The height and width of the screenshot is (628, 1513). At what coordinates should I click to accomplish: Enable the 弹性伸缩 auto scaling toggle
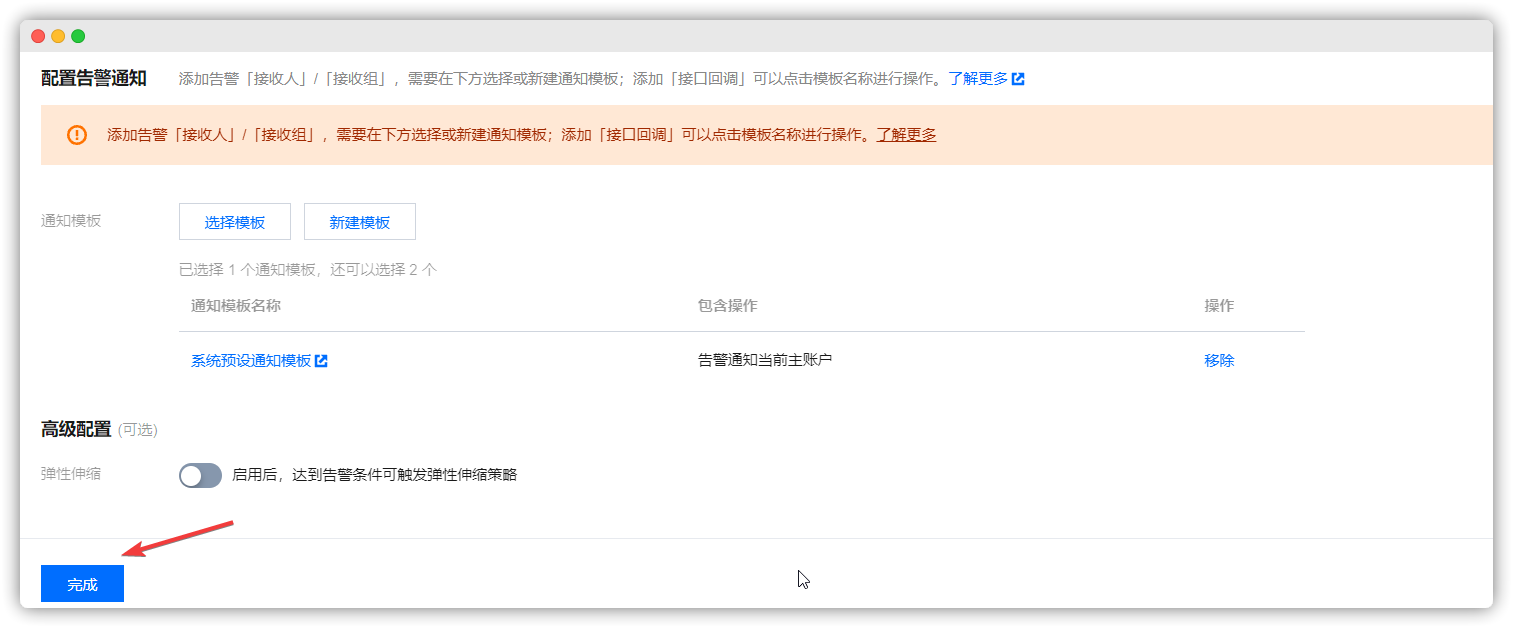200,475
